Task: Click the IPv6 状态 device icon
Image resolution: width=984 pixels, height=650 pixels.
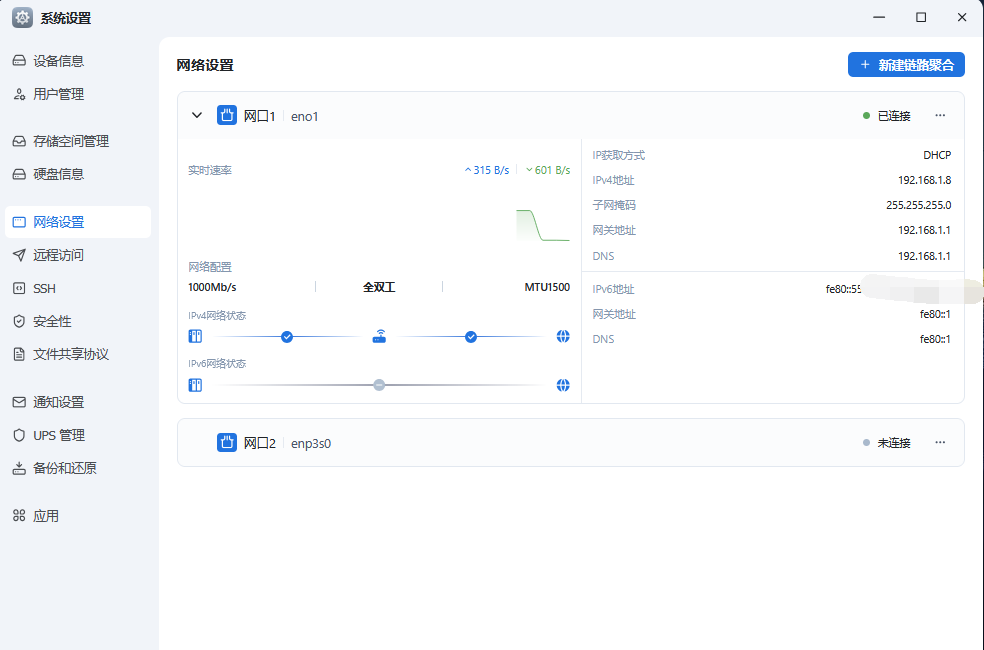Action: (195, 385)
